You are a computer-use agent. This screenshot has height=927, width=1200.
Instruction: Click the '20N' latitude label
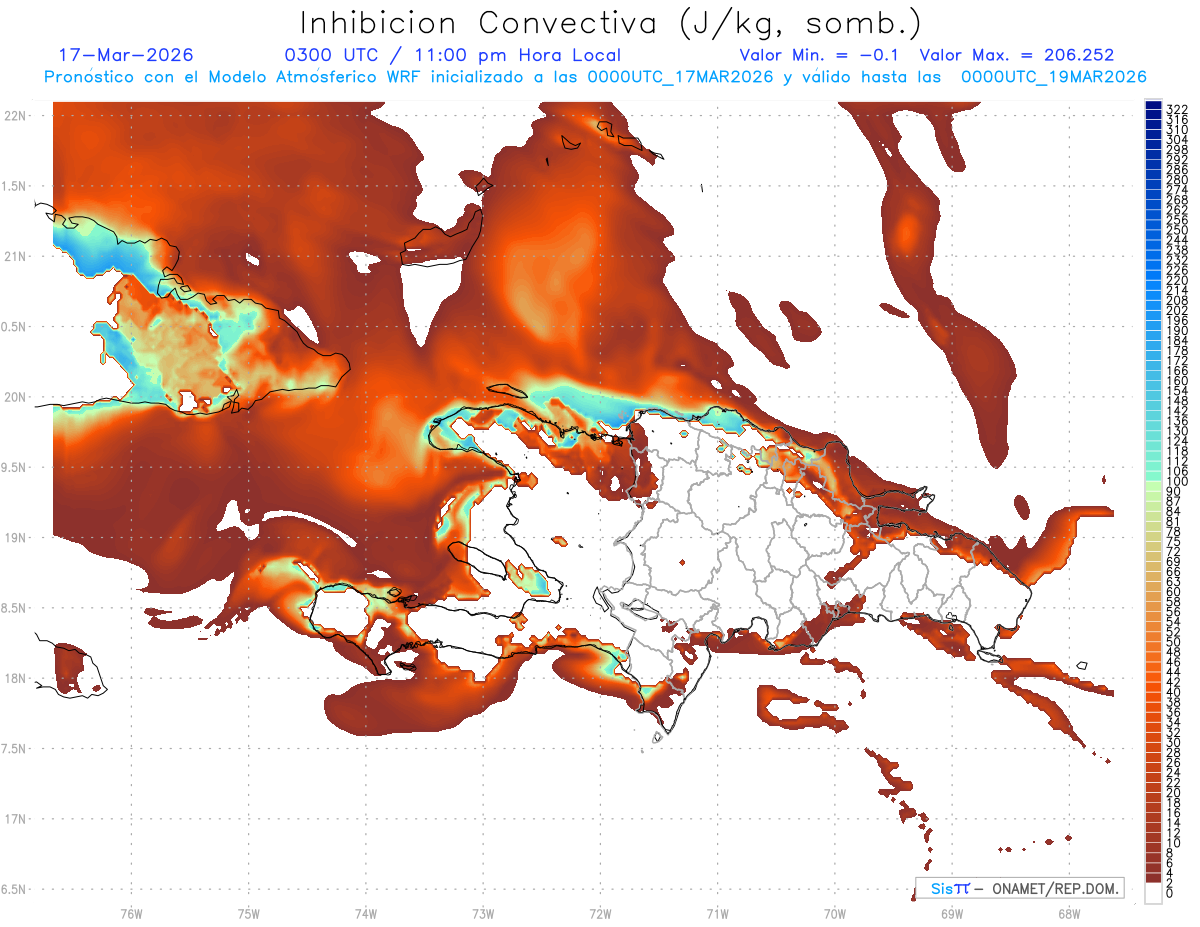pyautogui.click(x=16, y=397)
